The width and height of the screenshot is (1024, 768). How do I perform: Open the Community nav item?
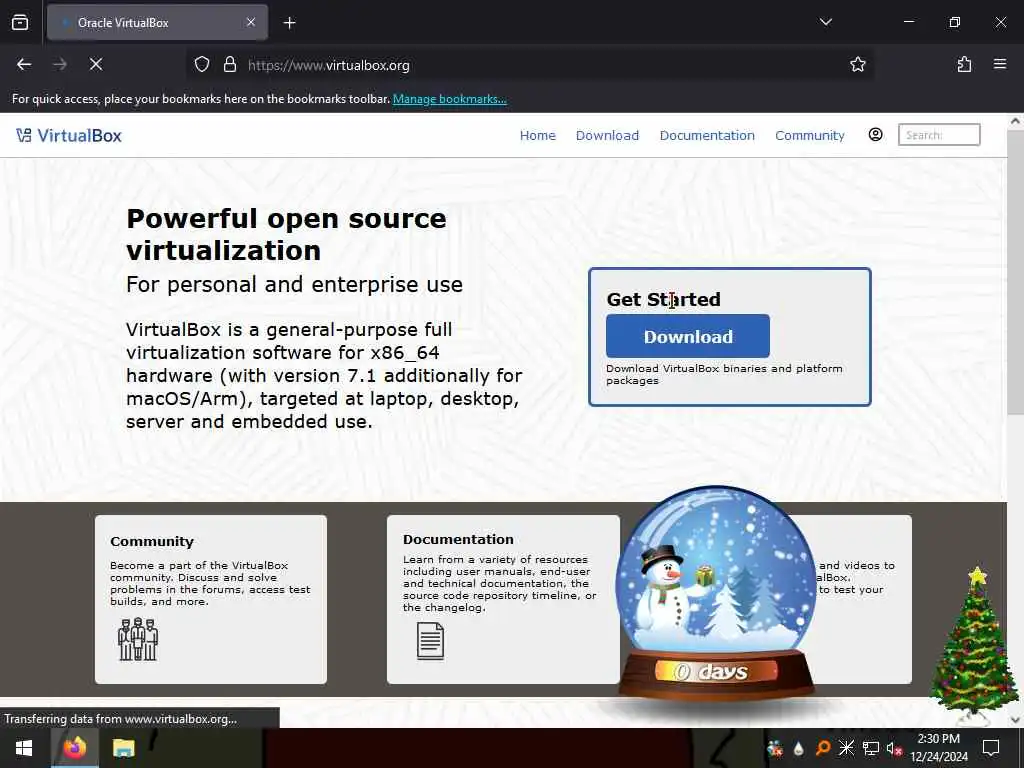point(810,135)
